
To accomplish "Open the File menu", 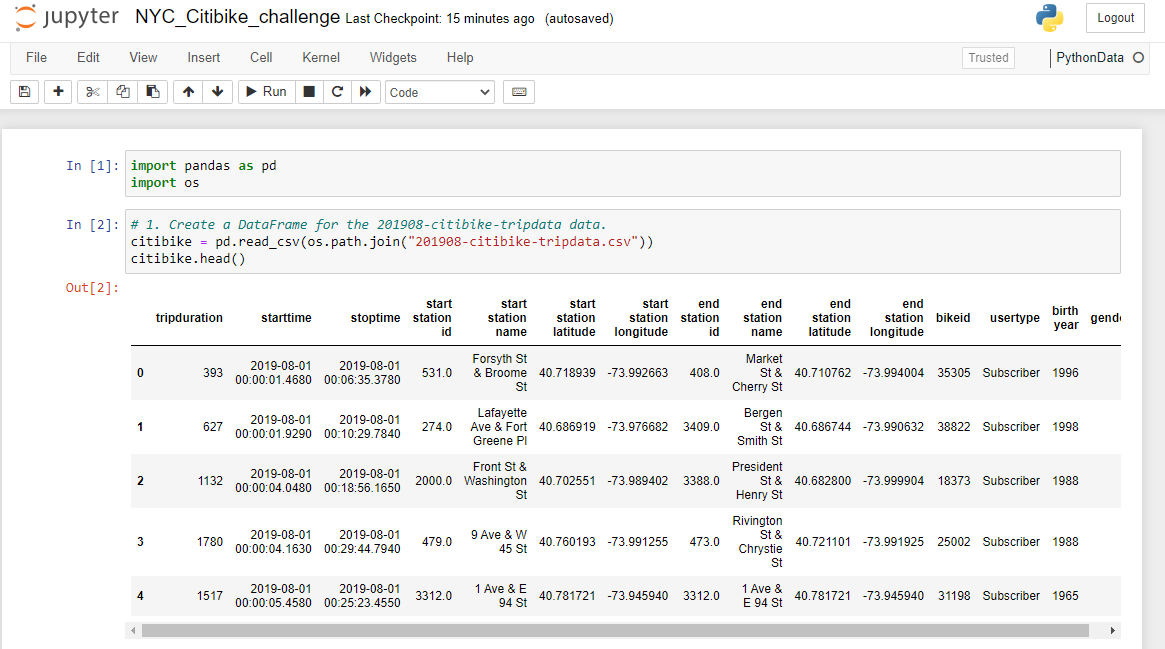I will 36,57.
